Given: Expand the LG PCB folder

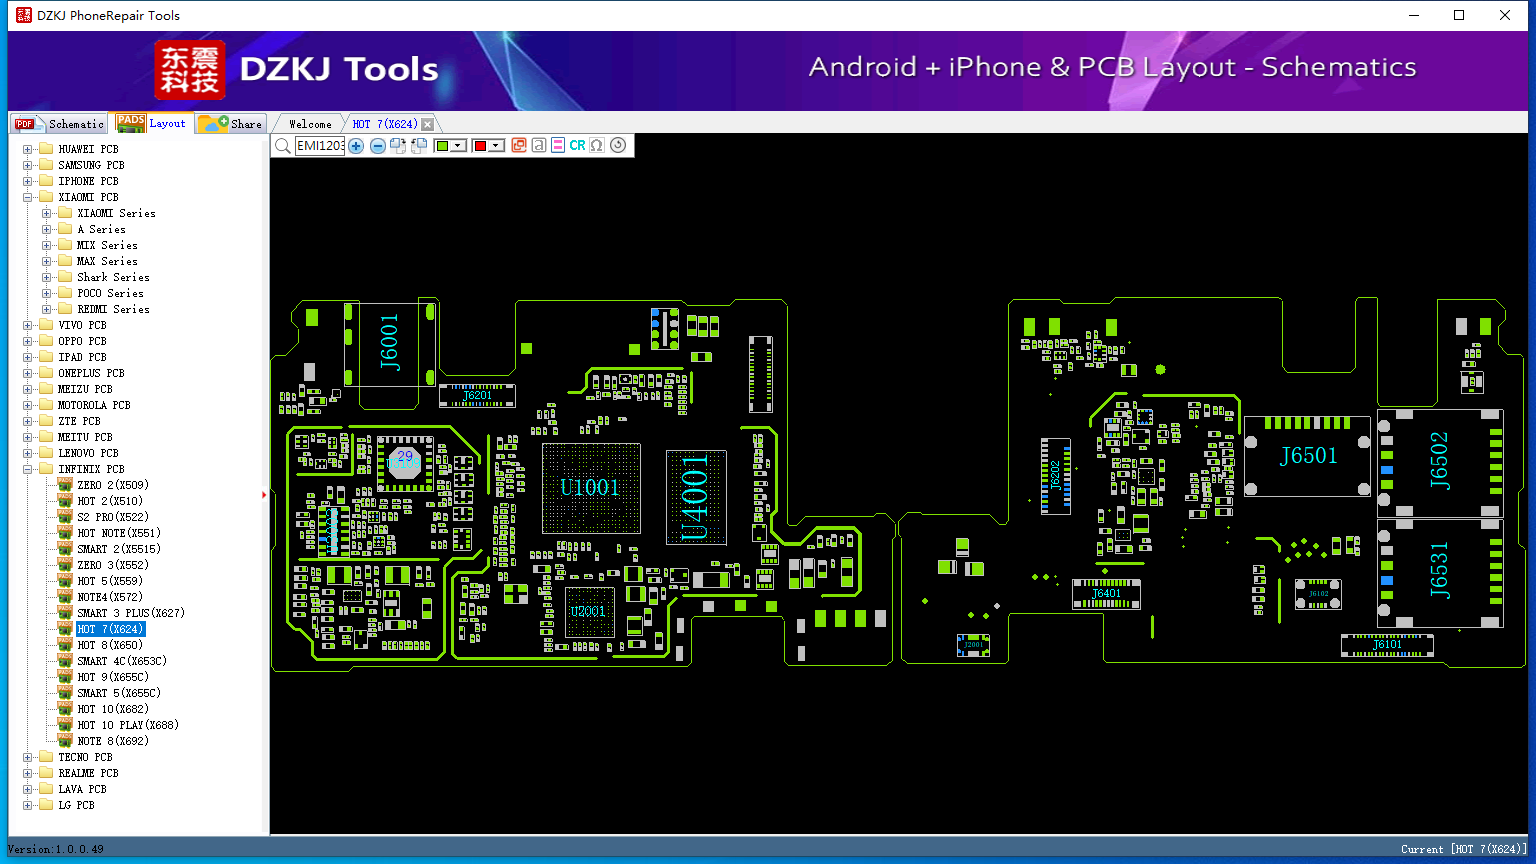Looking at the screenshot, I should [28, 805].
